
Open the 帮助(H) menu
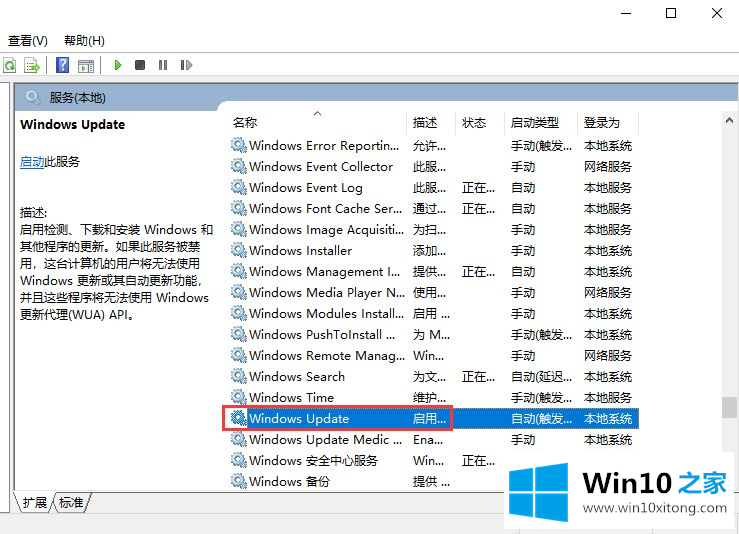(x=84, y=41)
